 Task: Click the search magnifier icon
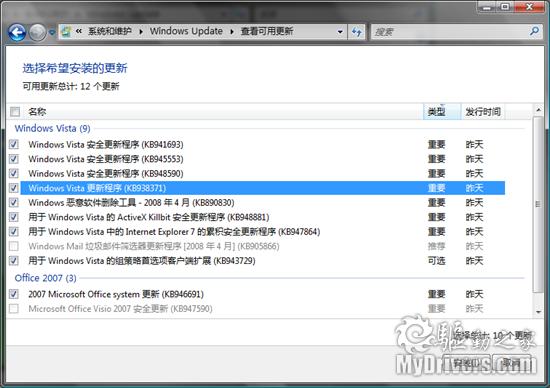coord(535,32)
